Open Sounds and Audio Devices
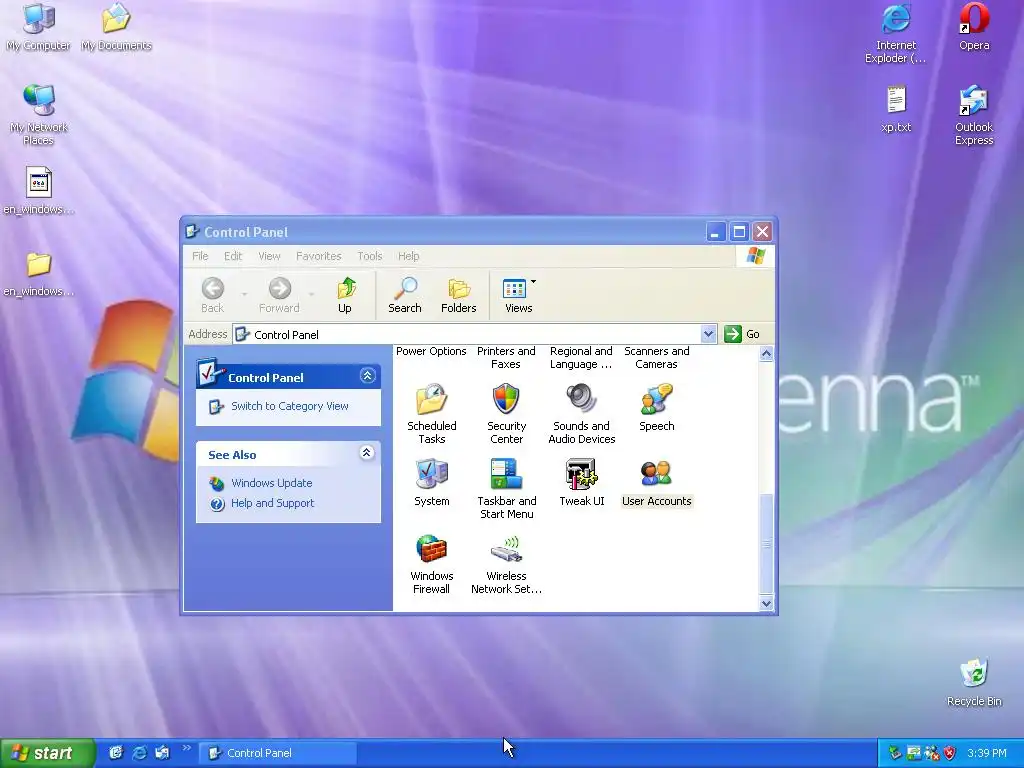 coord(581,413)
